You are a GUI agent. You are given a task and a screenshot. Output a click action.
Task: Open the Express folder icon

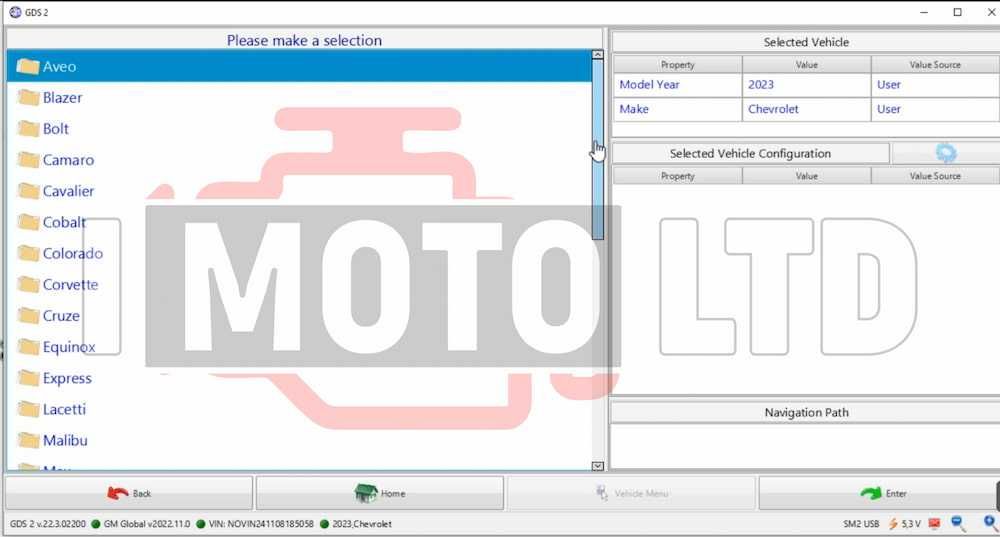(x=28, y=378)
